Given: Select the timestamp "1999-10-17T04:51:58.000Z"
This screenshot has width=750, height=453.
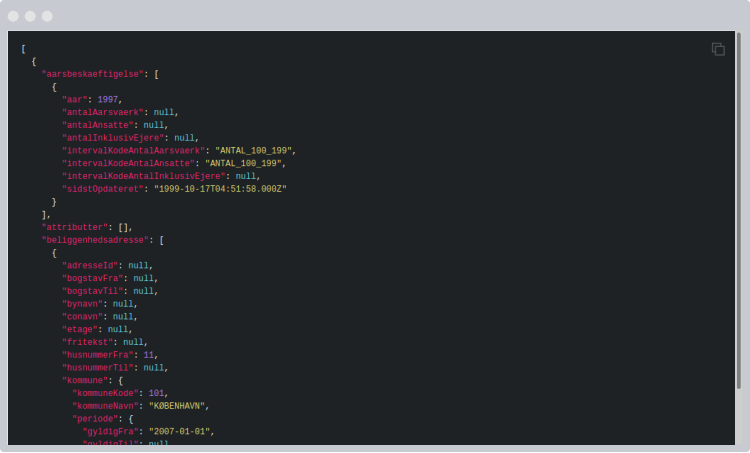Looking at the screenshot, I should click(220, 189).
